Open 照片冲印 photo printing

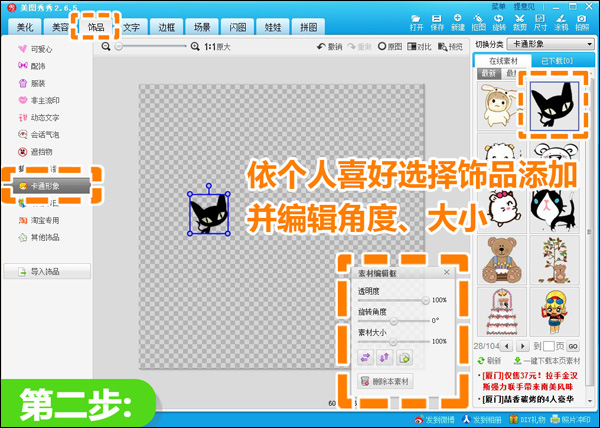coord(571,420)
